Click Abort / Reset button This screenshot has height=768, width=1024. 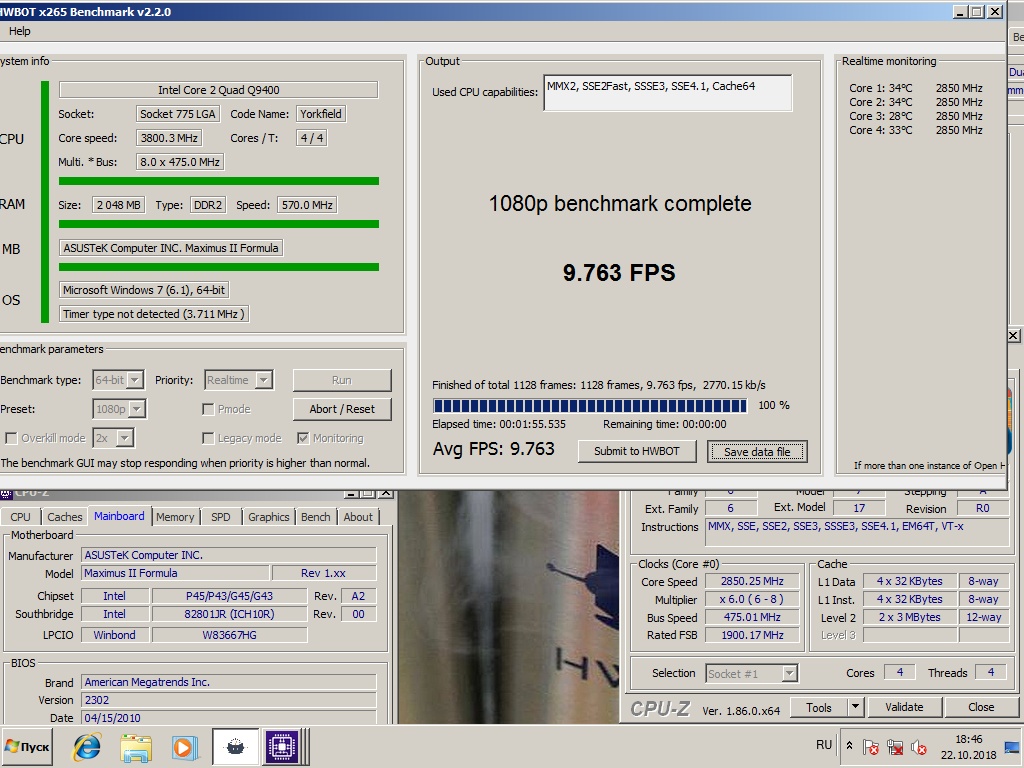point(342,409)
